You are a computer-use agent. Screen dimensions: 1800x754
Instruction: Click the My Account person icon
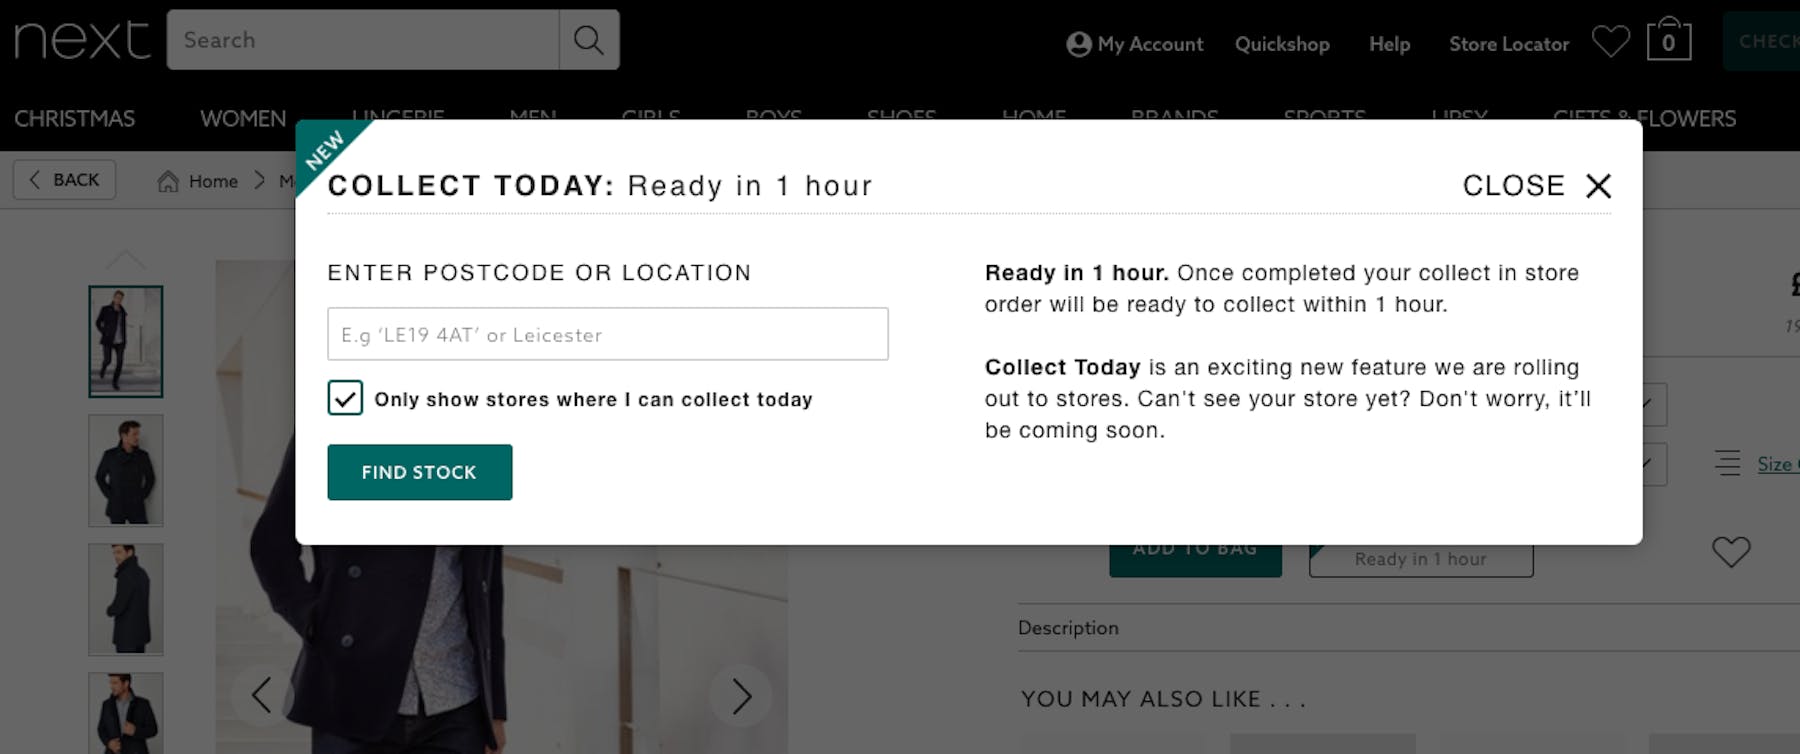click(x=1079, y=44)
